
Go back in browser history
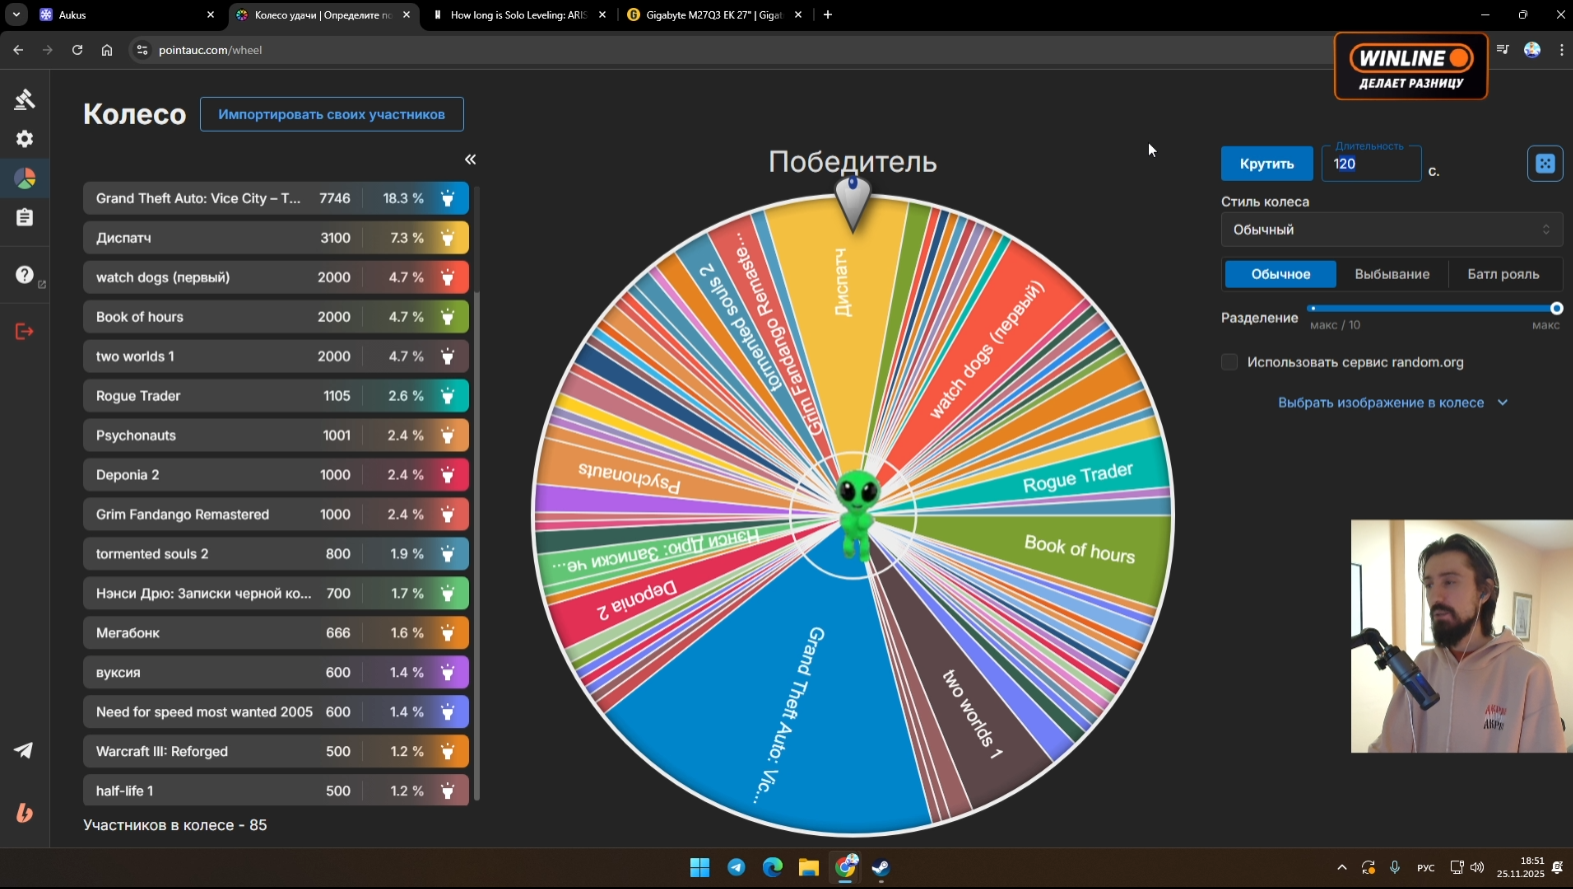18,50
